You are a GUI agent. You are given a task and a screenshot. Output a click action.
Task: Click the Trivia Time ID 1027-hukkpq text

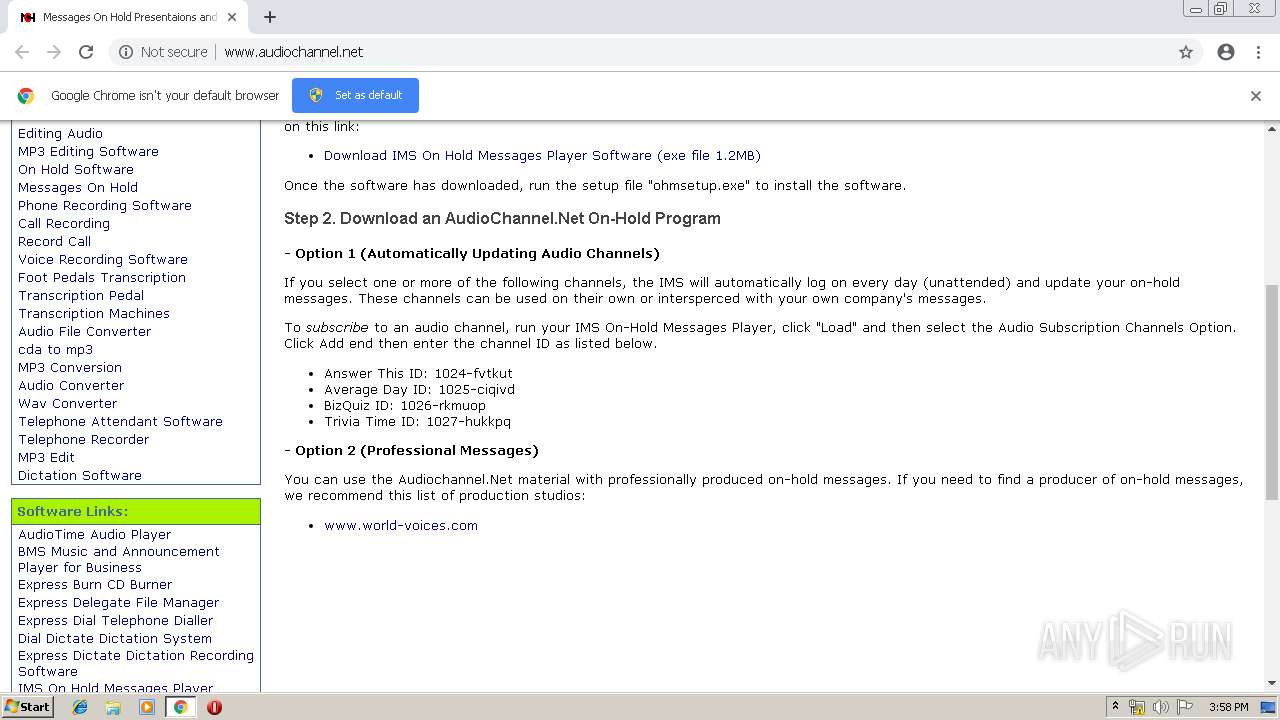point(417,421)
